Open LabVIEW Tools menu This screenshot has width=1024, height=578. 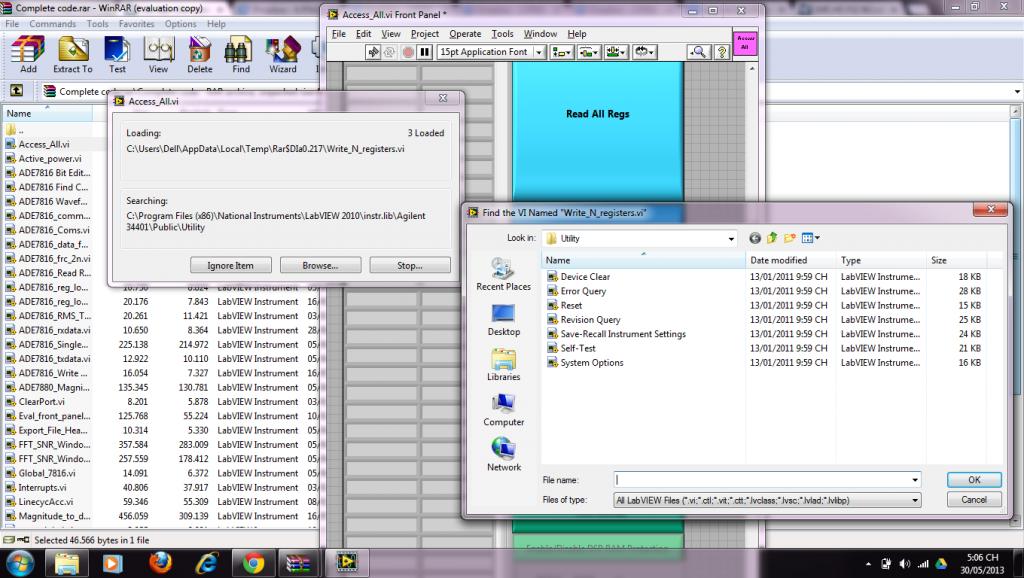click(x=502, y=34)
